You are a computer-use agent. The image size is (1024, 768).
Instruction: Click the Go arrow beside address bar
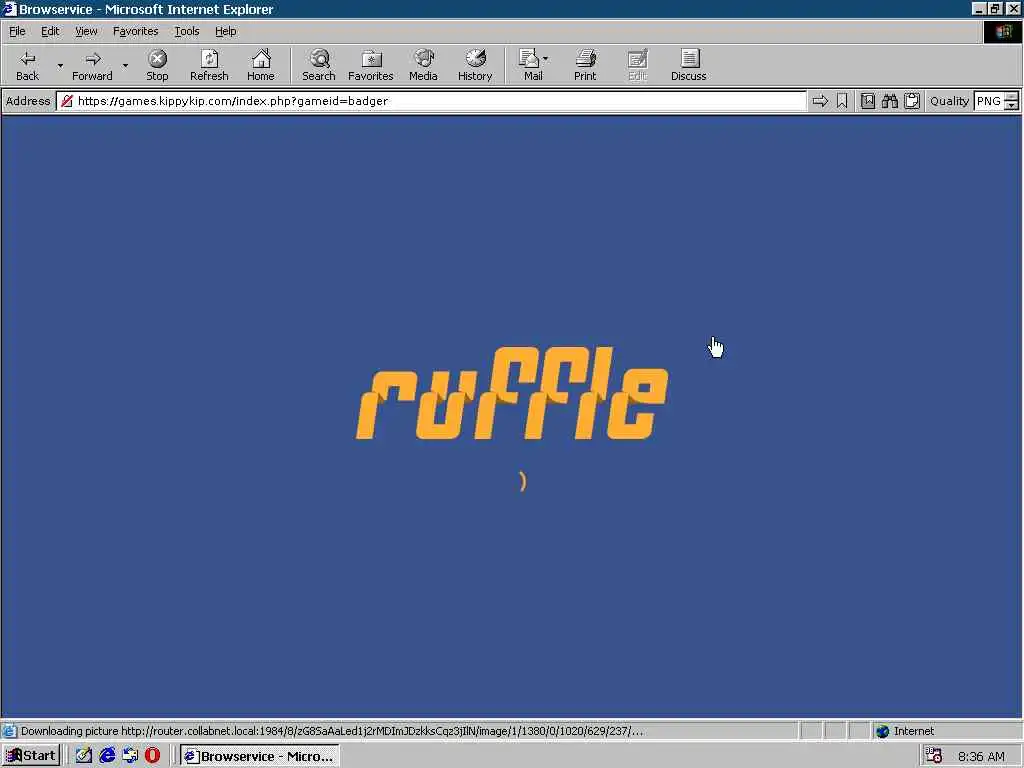(820, 101)
